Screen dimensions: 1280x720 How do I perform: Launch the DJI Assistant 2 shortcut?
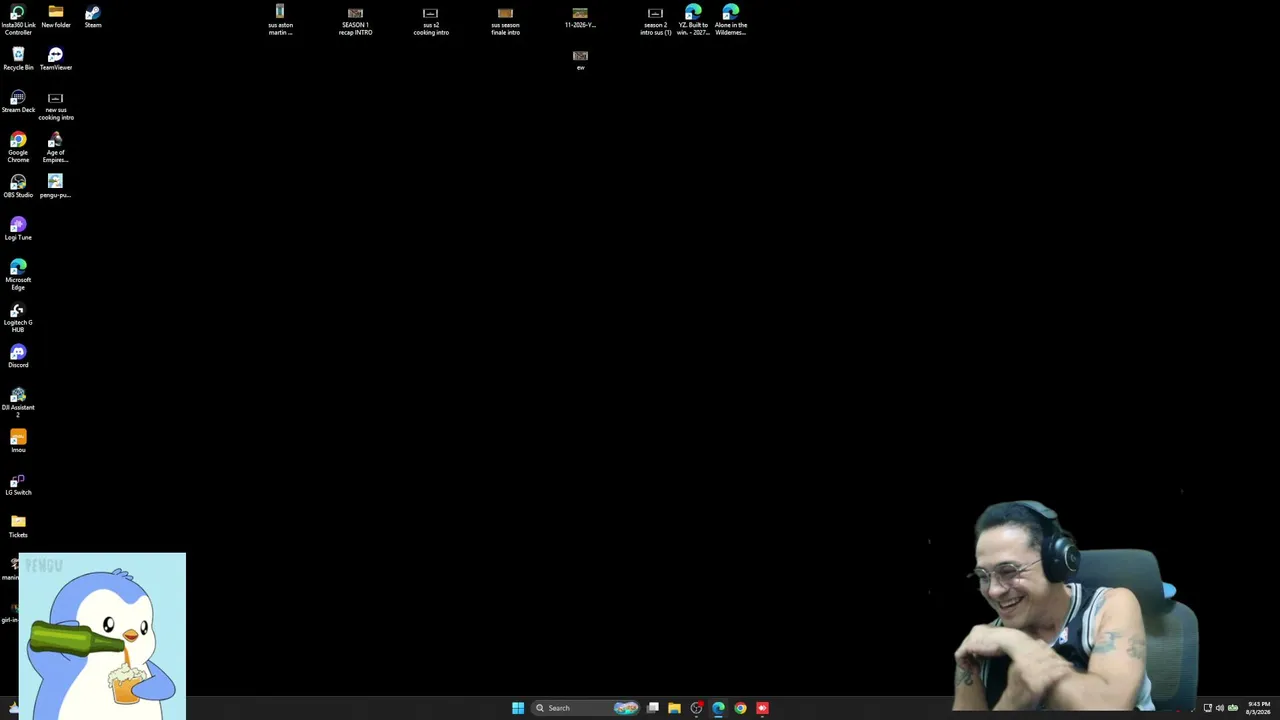18,402
